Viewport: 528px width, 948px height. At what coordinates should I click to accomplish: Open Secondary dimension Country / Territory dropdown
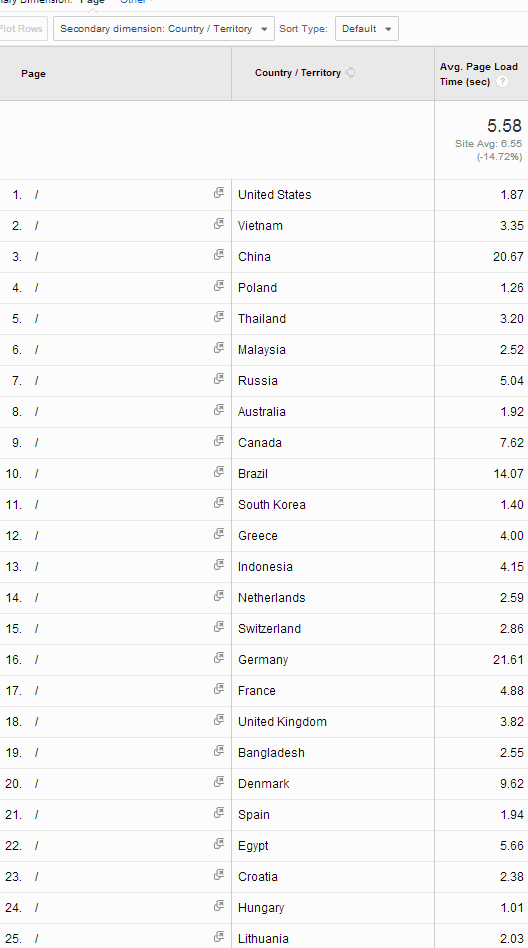pyautogui.click(x=164, y=28)
